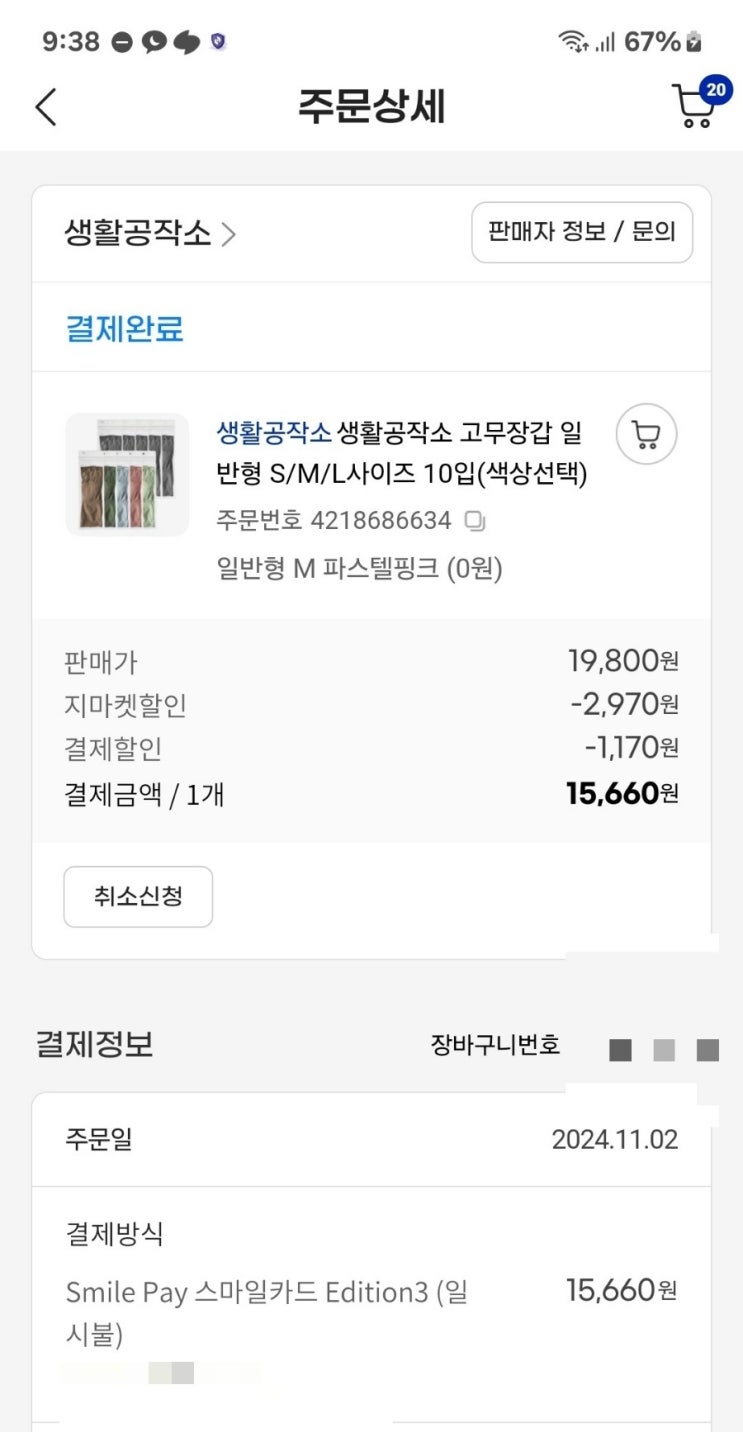743x1432 pixels.
Task: Open the 생활공작소 brand link in product title
Action: coord(273,434)
